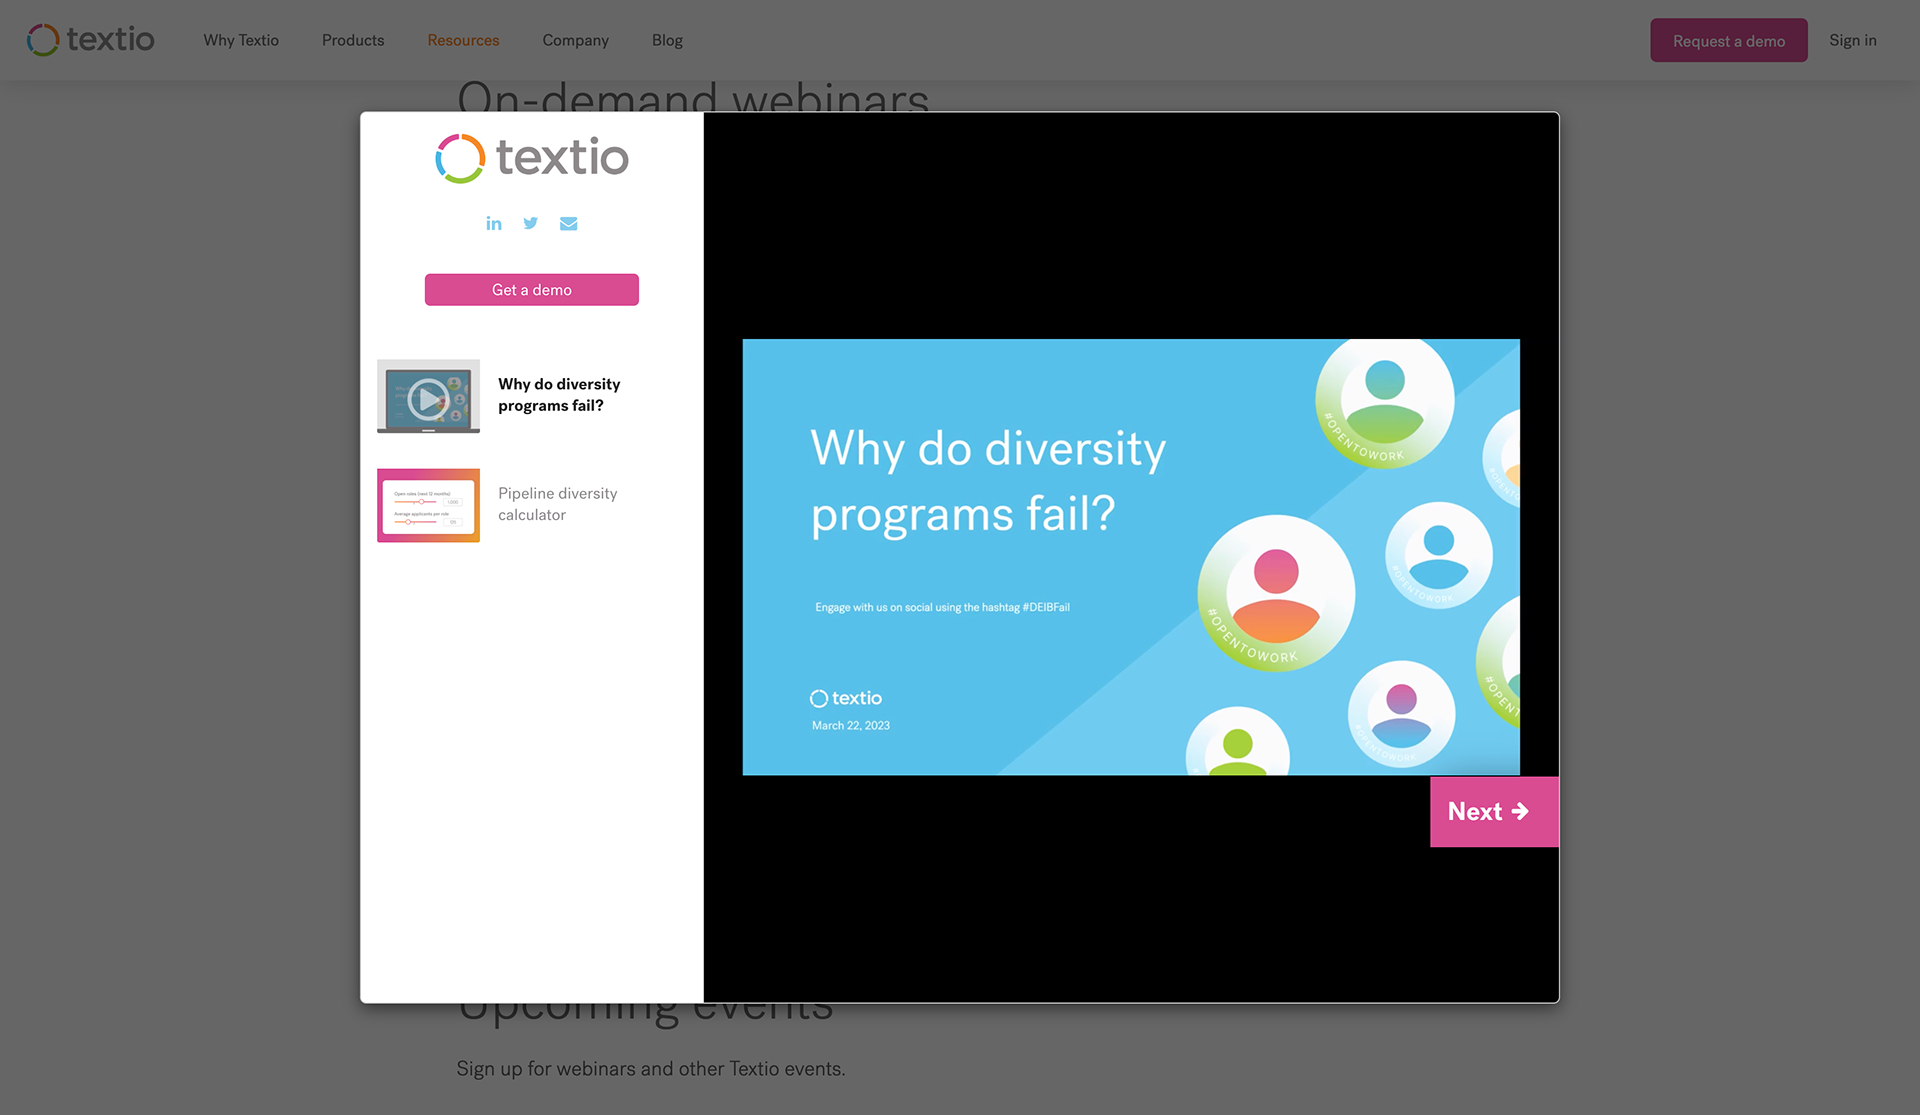The image size is (1920, 1115).
Task: Open the Resources menu
Action: coord(463,40)
